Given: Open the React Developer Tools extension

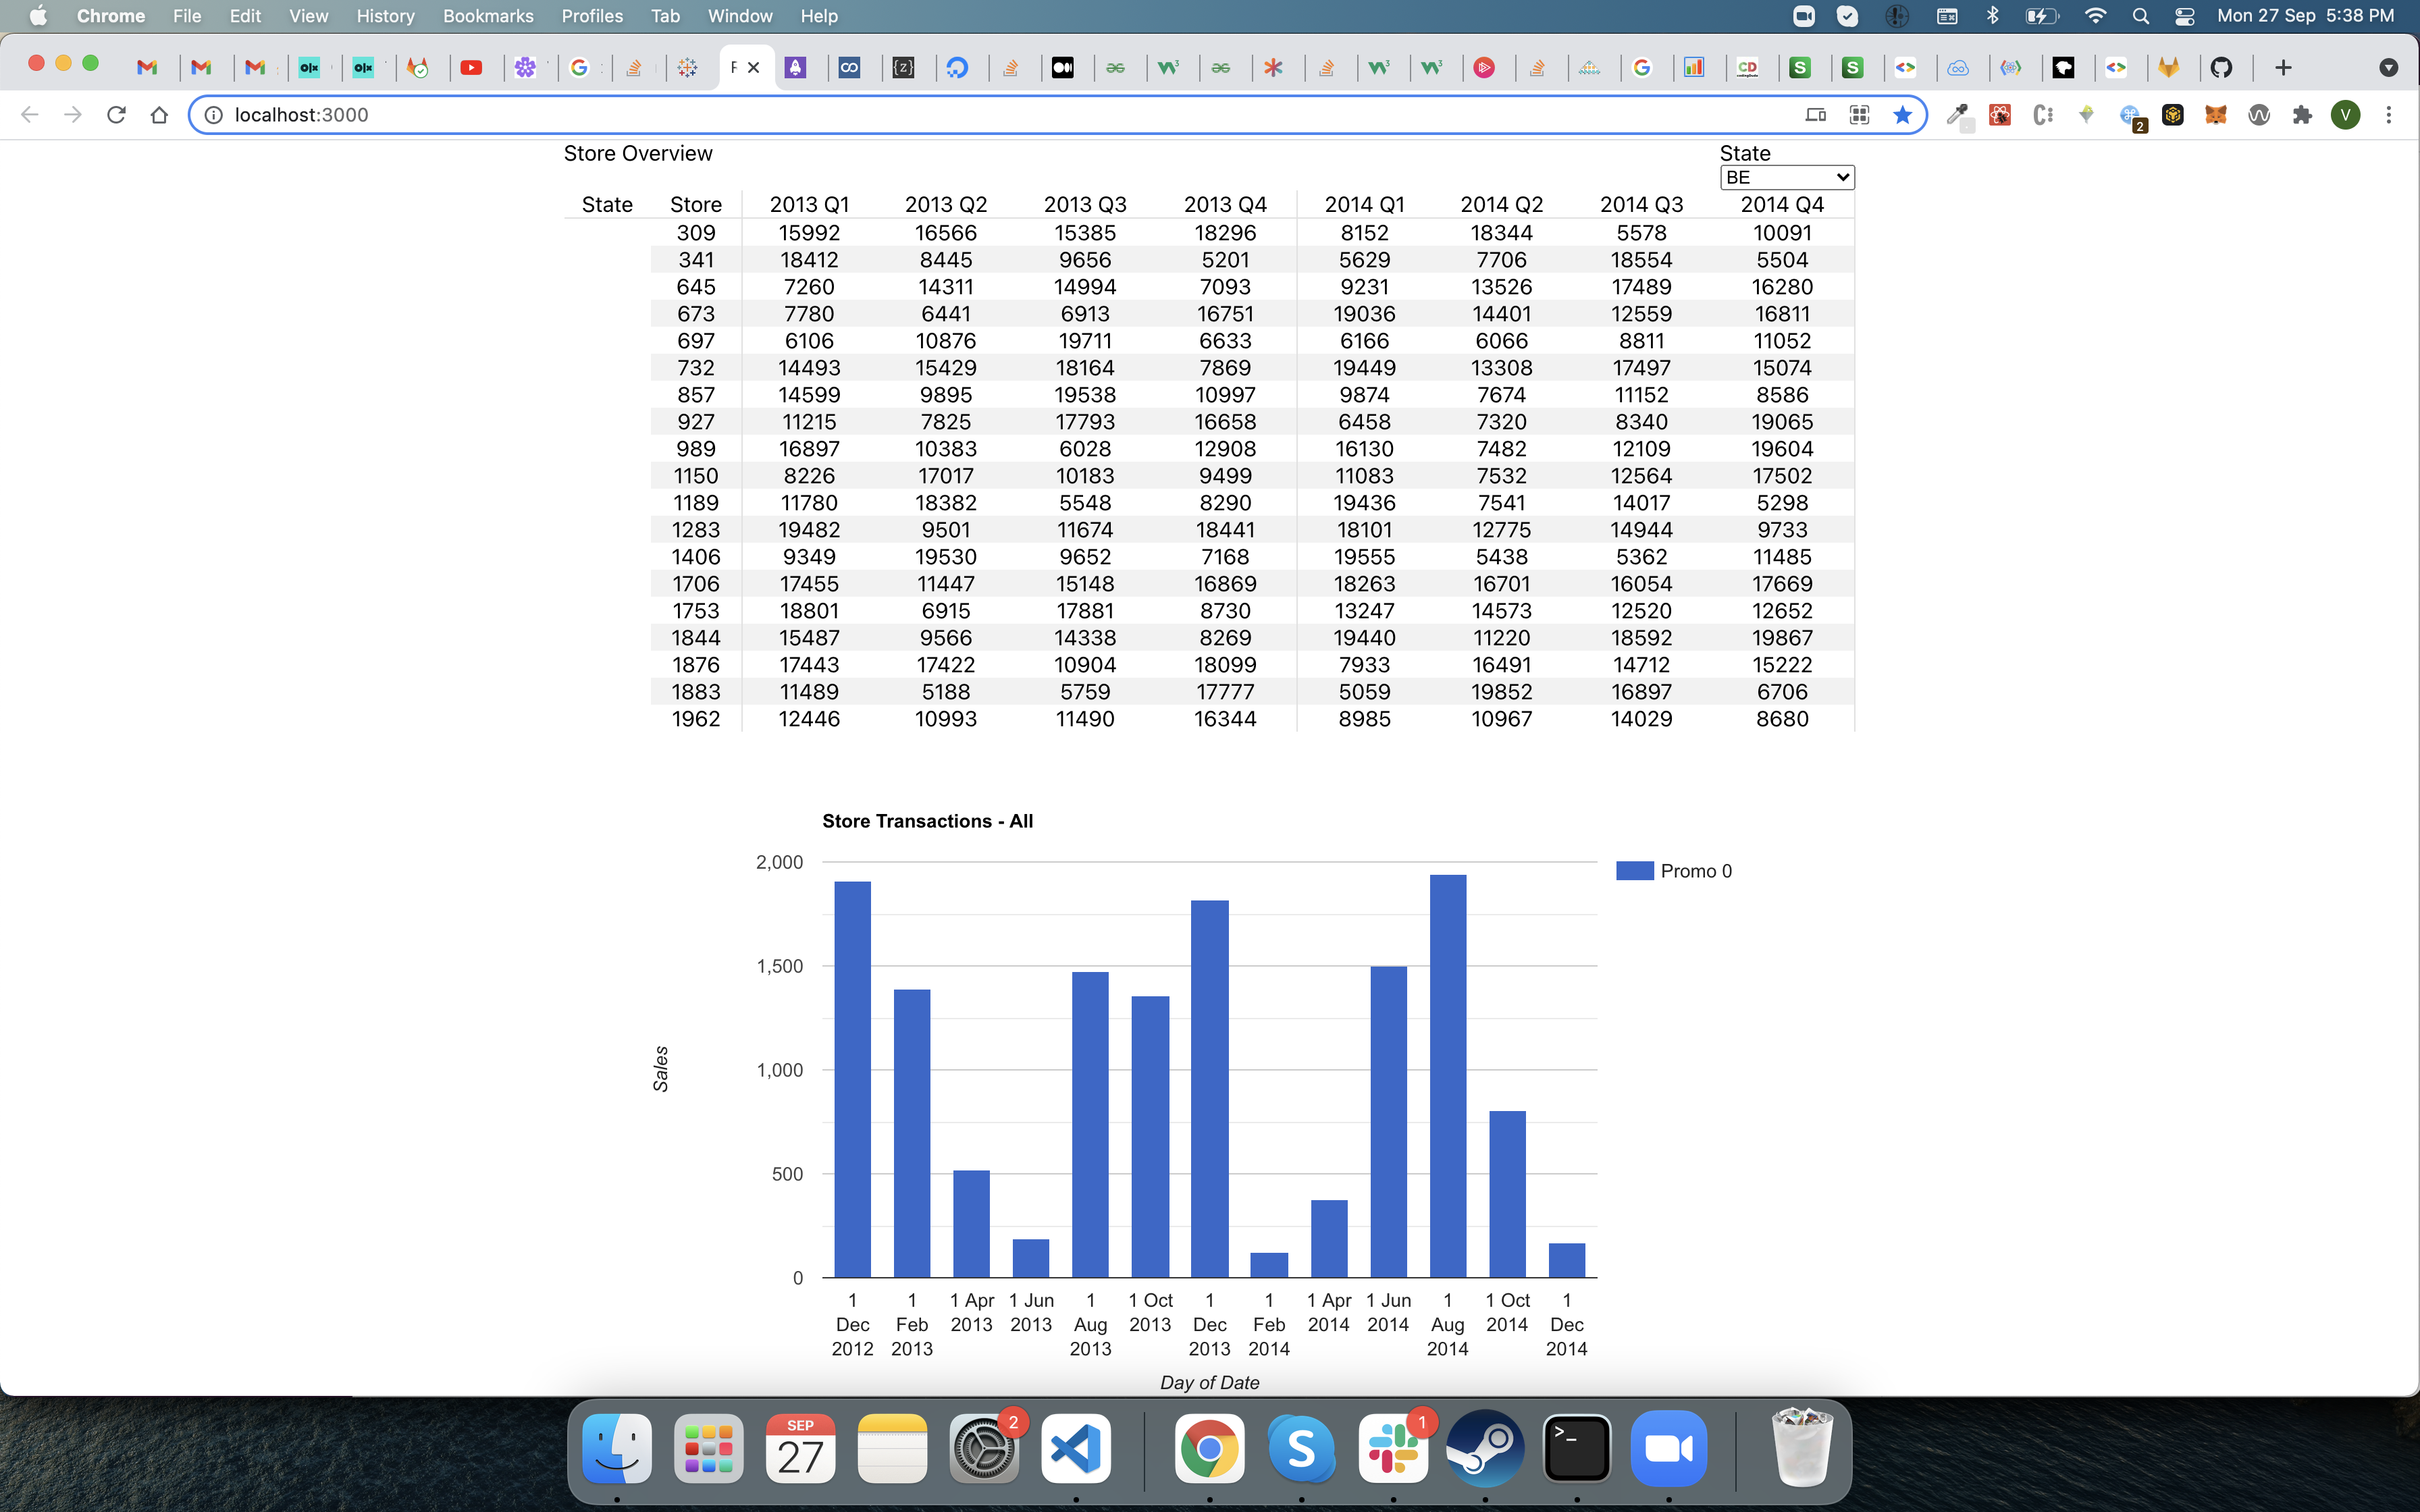Looking at the screenshot, I should tap(2000, 115).
